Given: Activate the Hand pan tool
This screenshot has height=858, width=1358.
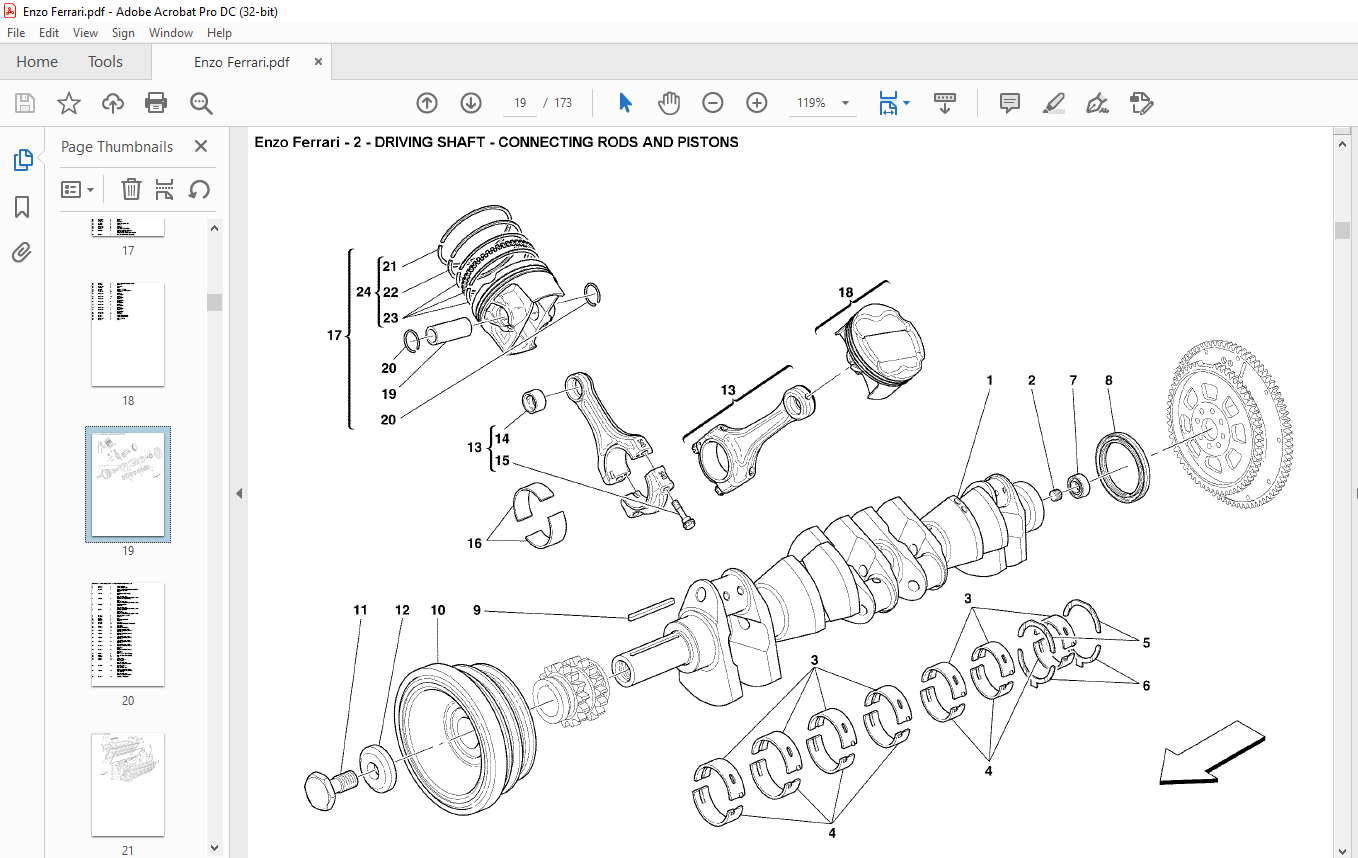Looking at the screenshot, I should pos(669,103).
